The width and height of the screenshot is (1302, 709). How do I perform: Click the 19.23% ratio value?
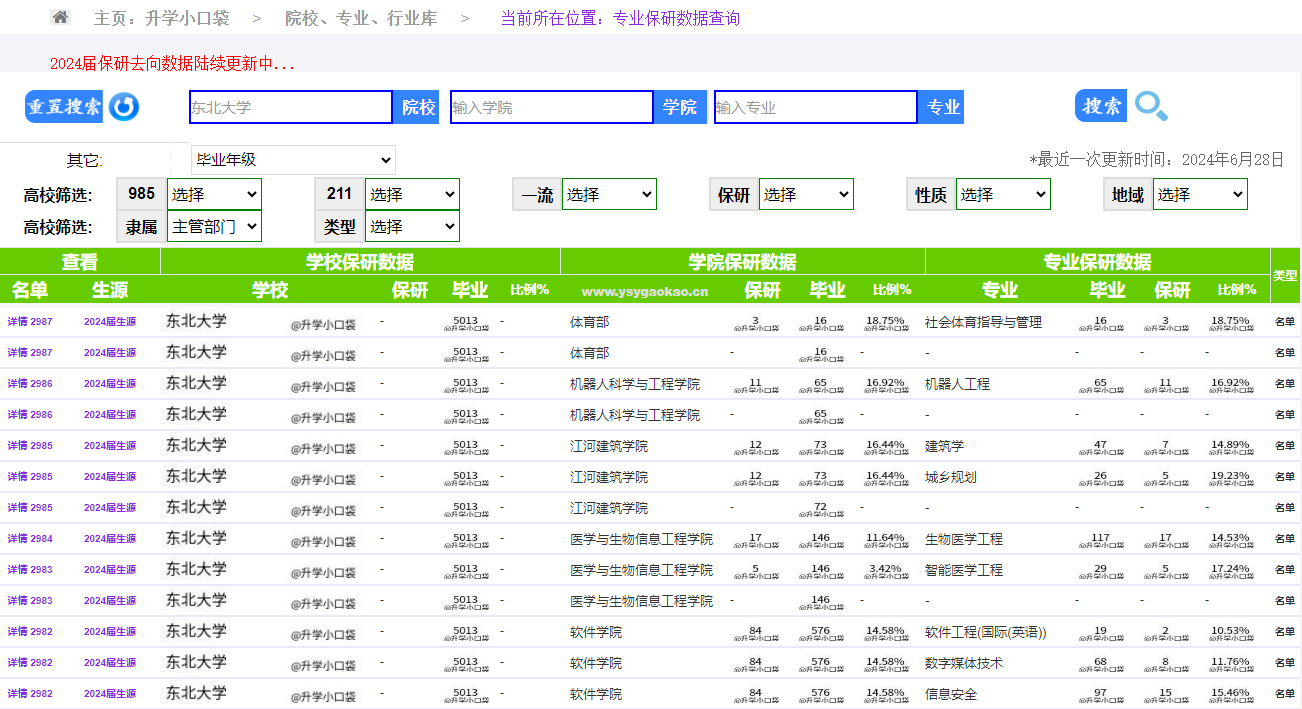point(1230,476)
